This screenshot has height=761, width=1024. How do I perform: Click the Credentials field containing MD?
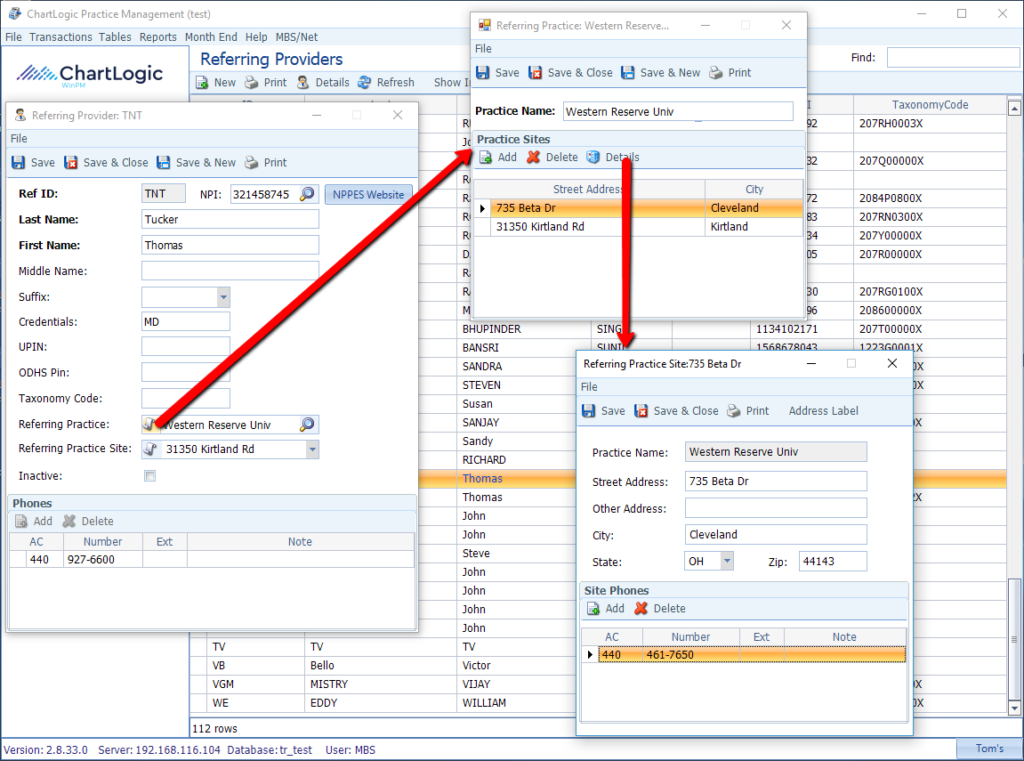pyautogui.click(x=185, y=321)
